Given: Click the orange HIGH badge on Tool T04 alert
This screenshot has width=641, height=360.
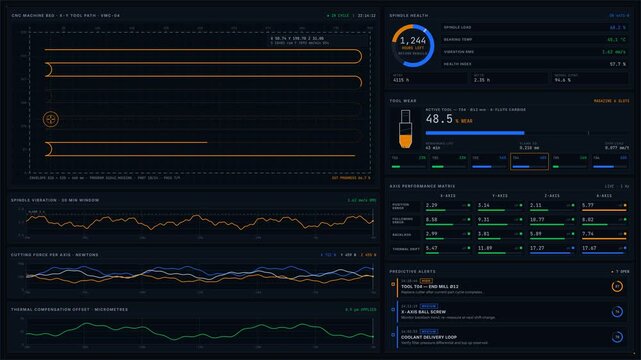Looking at the screenshot, I should pos(426,281).
